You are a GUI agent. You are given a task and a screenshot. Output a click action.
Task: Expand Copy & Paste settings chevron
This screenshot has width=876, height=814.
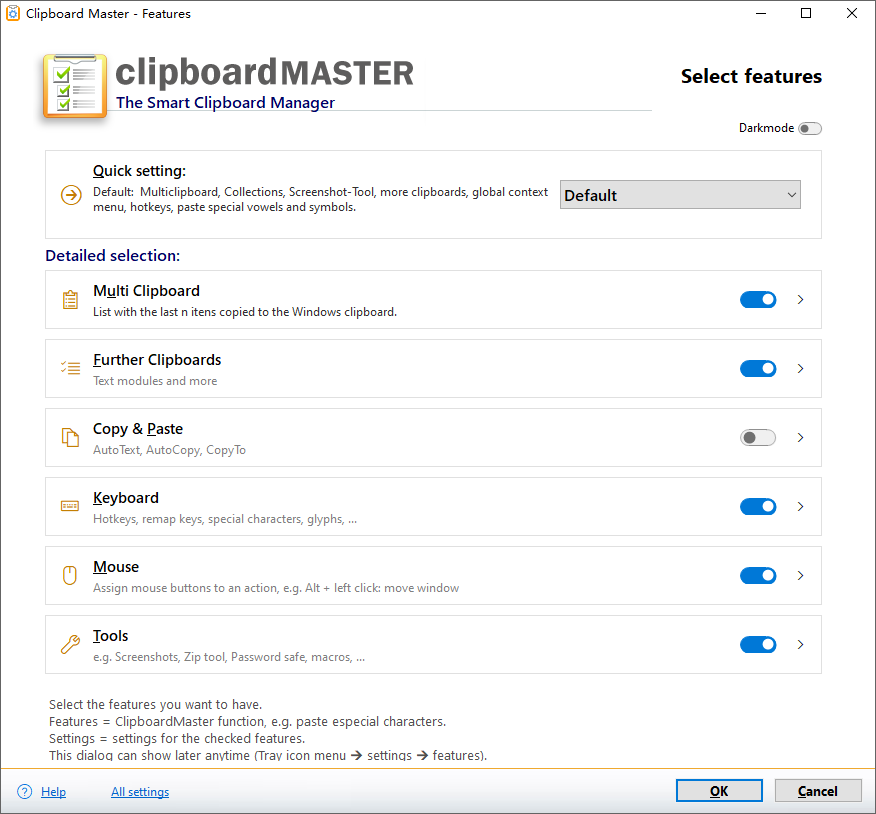pyautogui.click(x=800, y=437)
